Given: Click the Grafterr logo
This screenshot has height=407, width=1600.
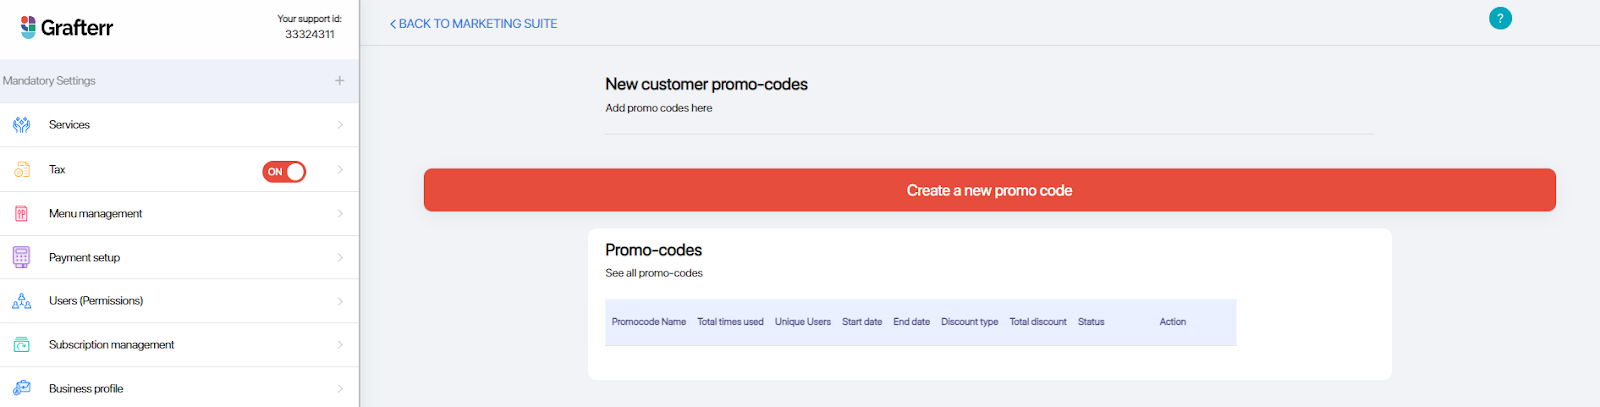Looking at the screenshot, I should (67, 27).
